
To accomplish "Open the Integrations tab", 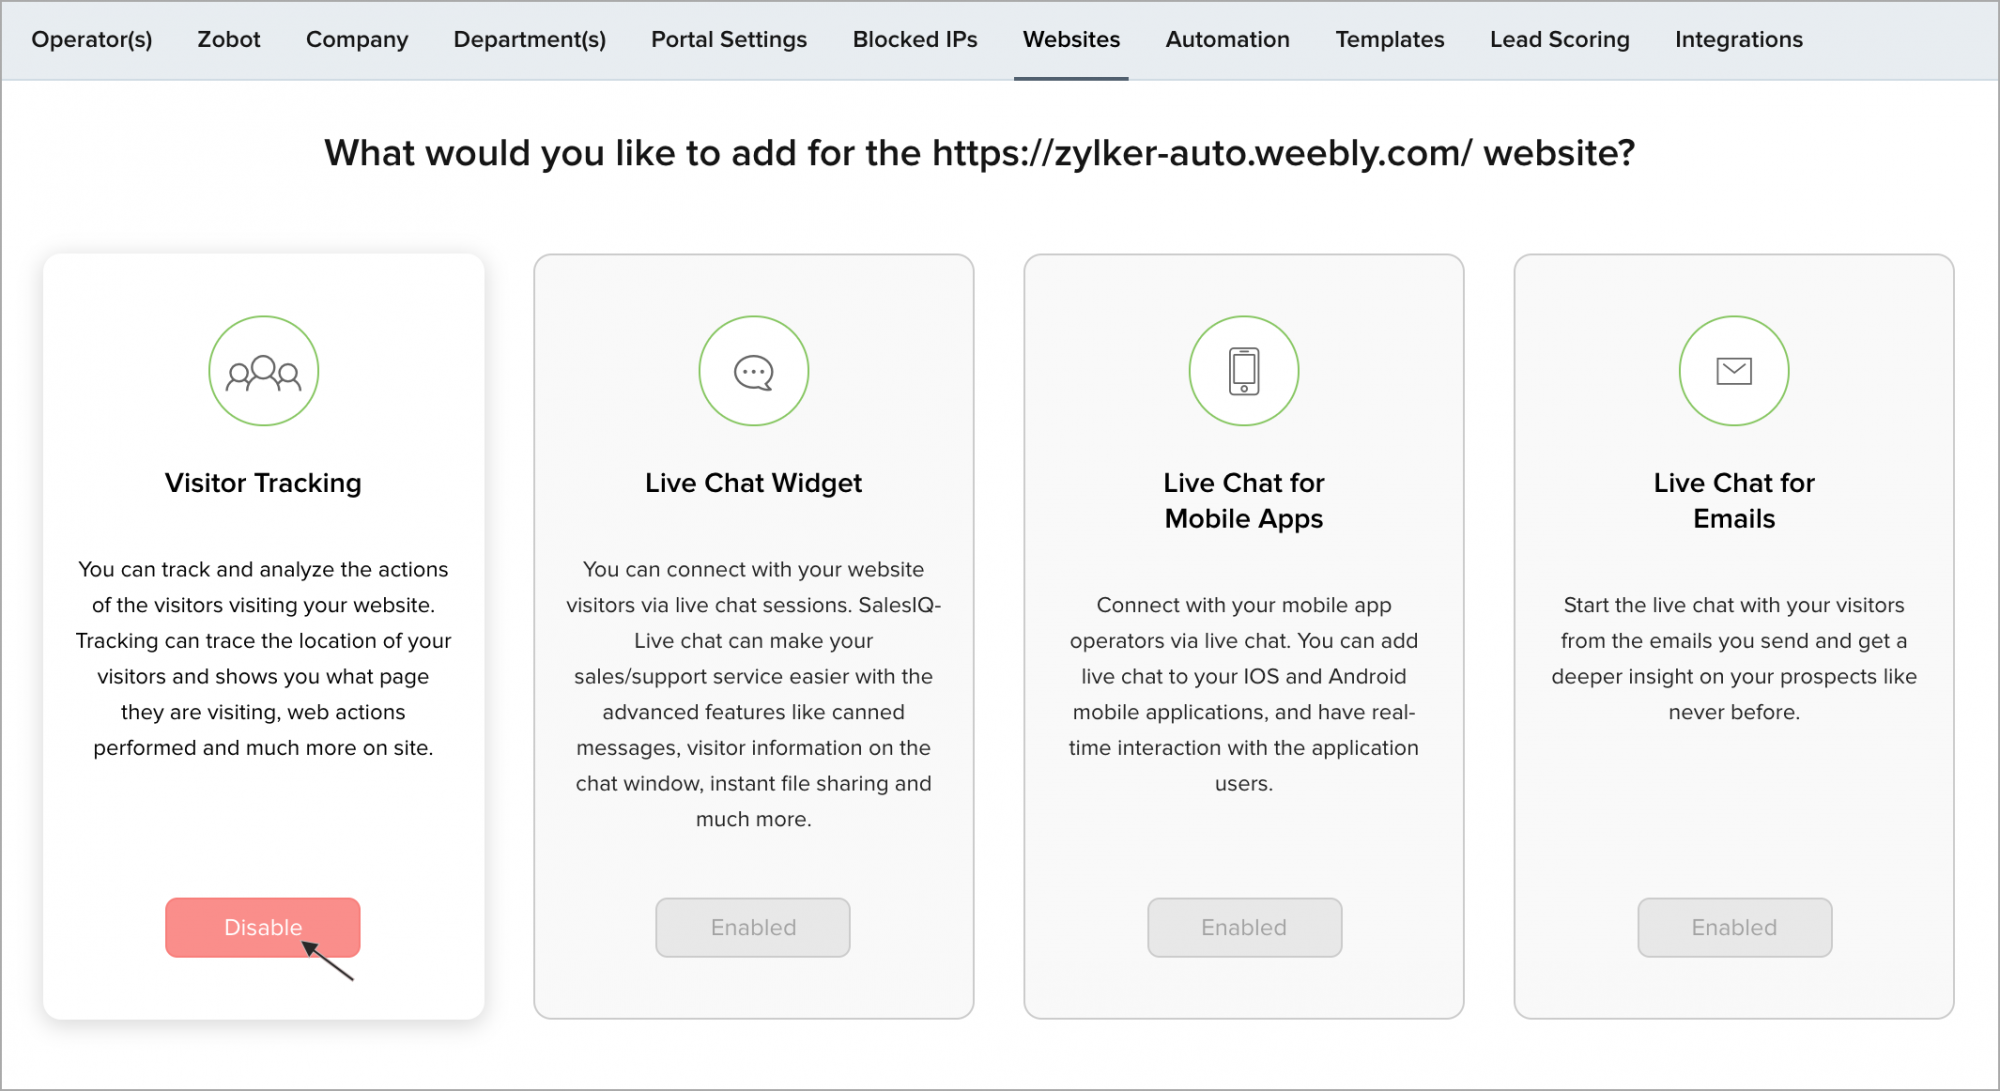I will pos(1738,39).
